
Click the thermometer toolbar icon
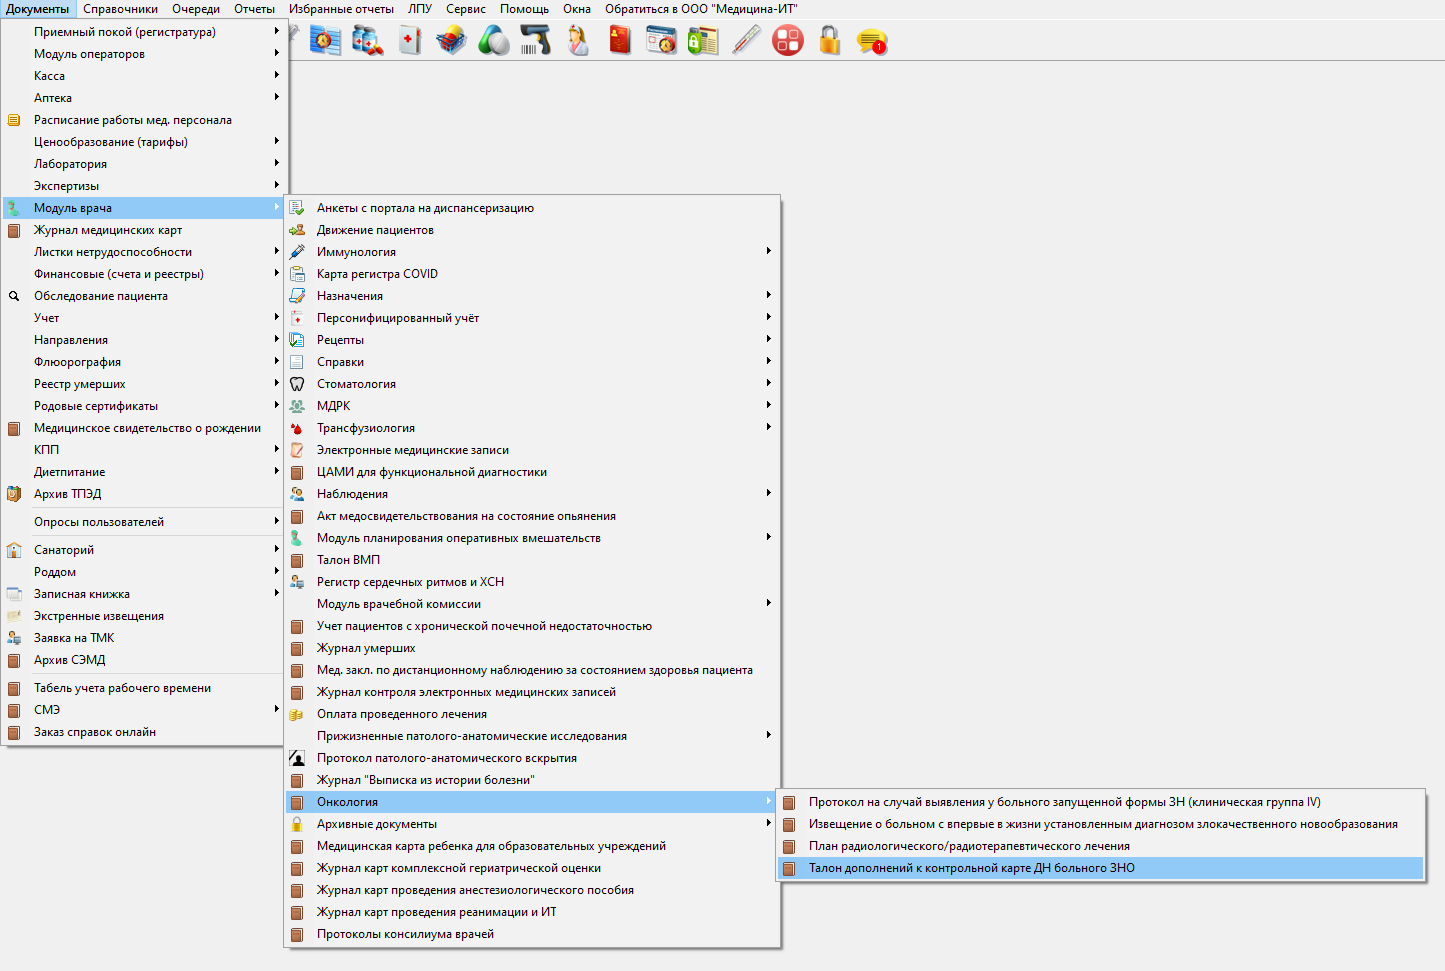(x=746, y=41)
